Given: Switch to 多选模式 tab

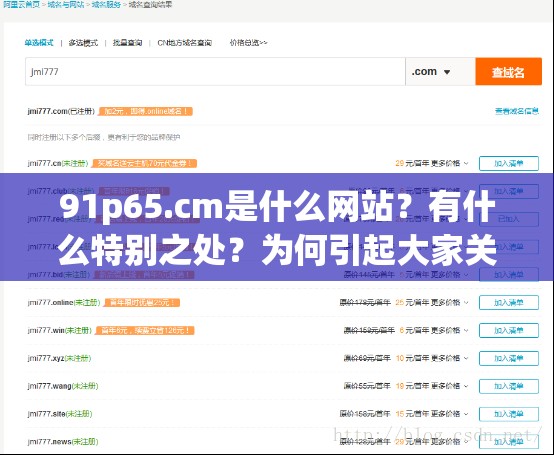Looking at the screenshot, I should [83, 43].
